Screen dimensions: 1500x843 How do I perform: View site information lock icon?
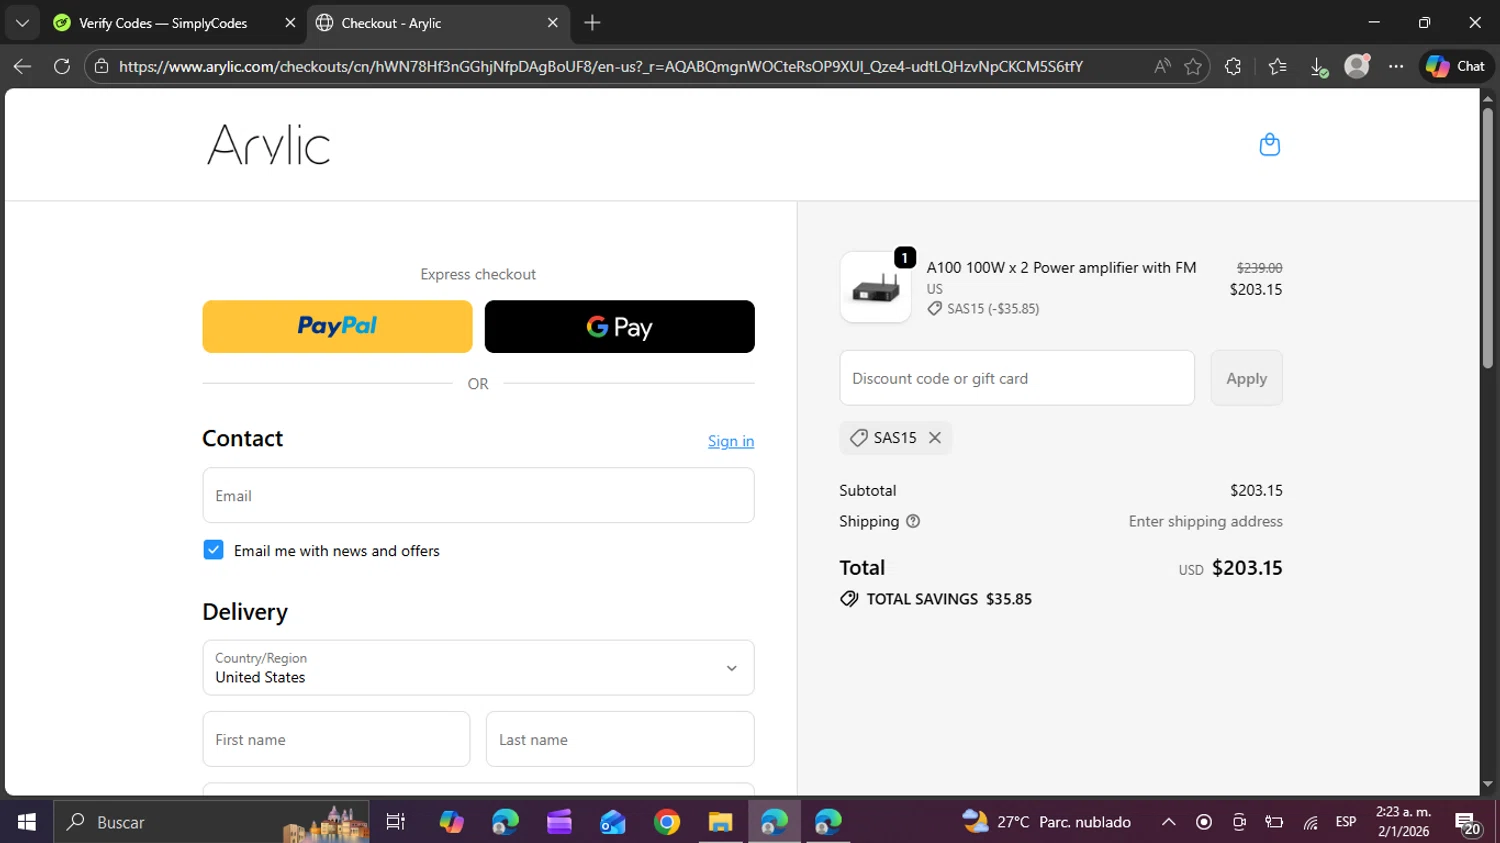click(x=101, y=66)
